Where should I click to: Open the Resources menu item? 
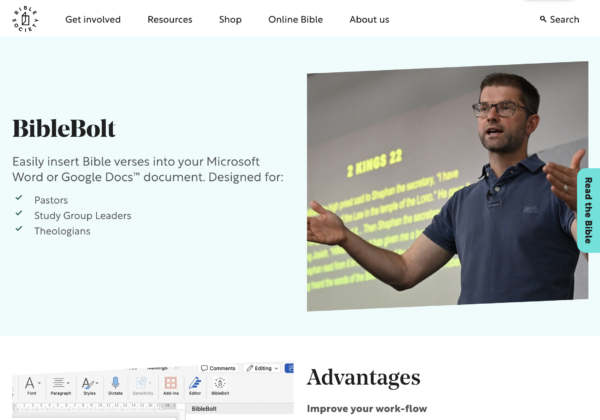coord(170,20)
